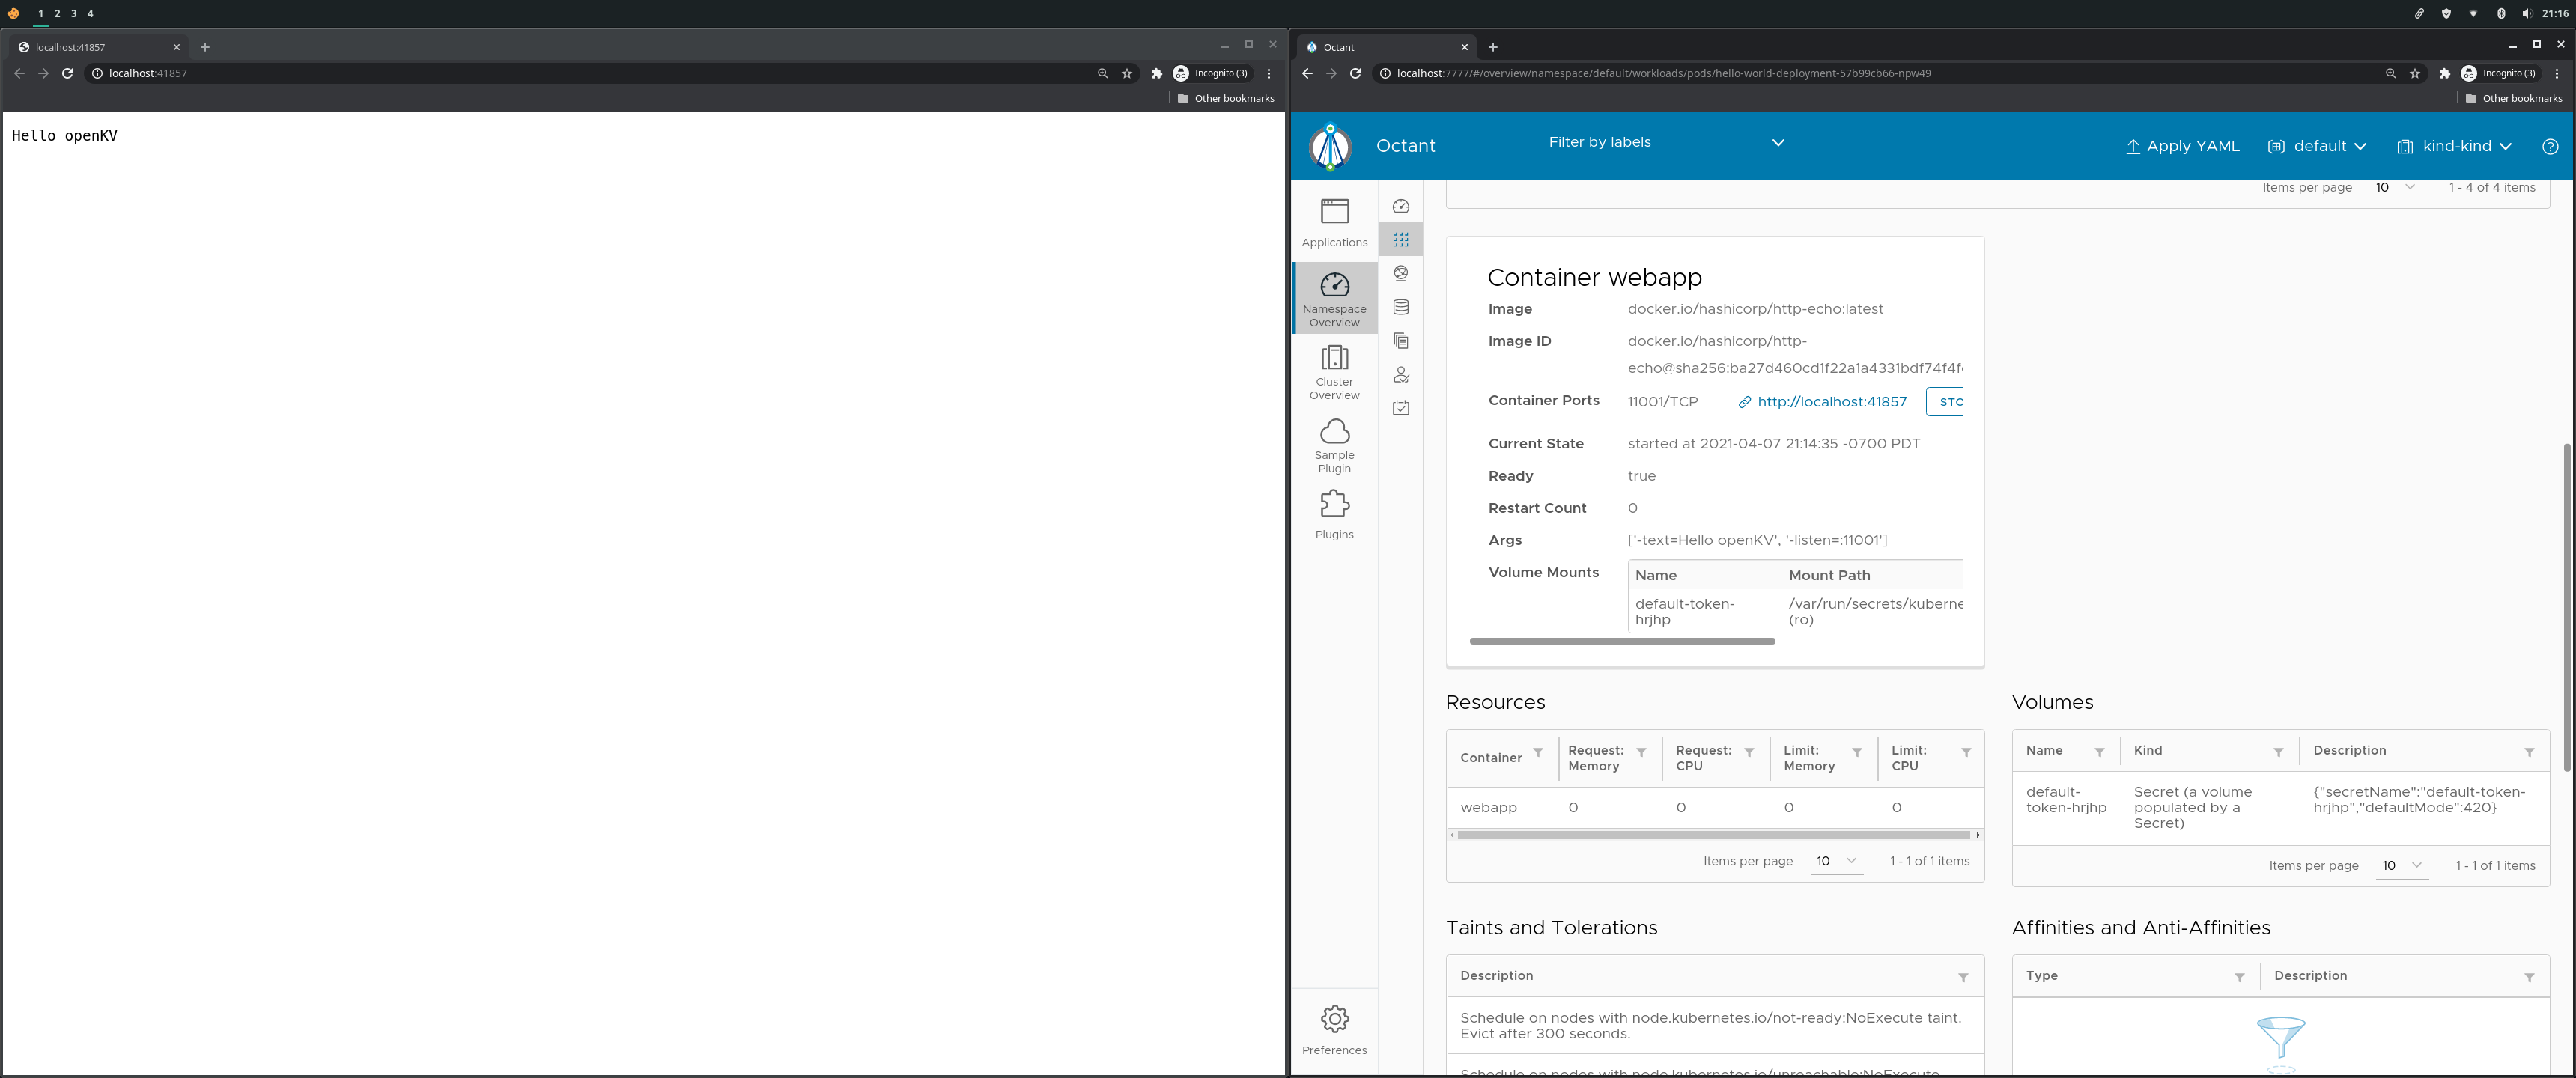Open the kind-kind context dropdown
Viewport: 2576px width, 1078px height.
(2455, 146)
